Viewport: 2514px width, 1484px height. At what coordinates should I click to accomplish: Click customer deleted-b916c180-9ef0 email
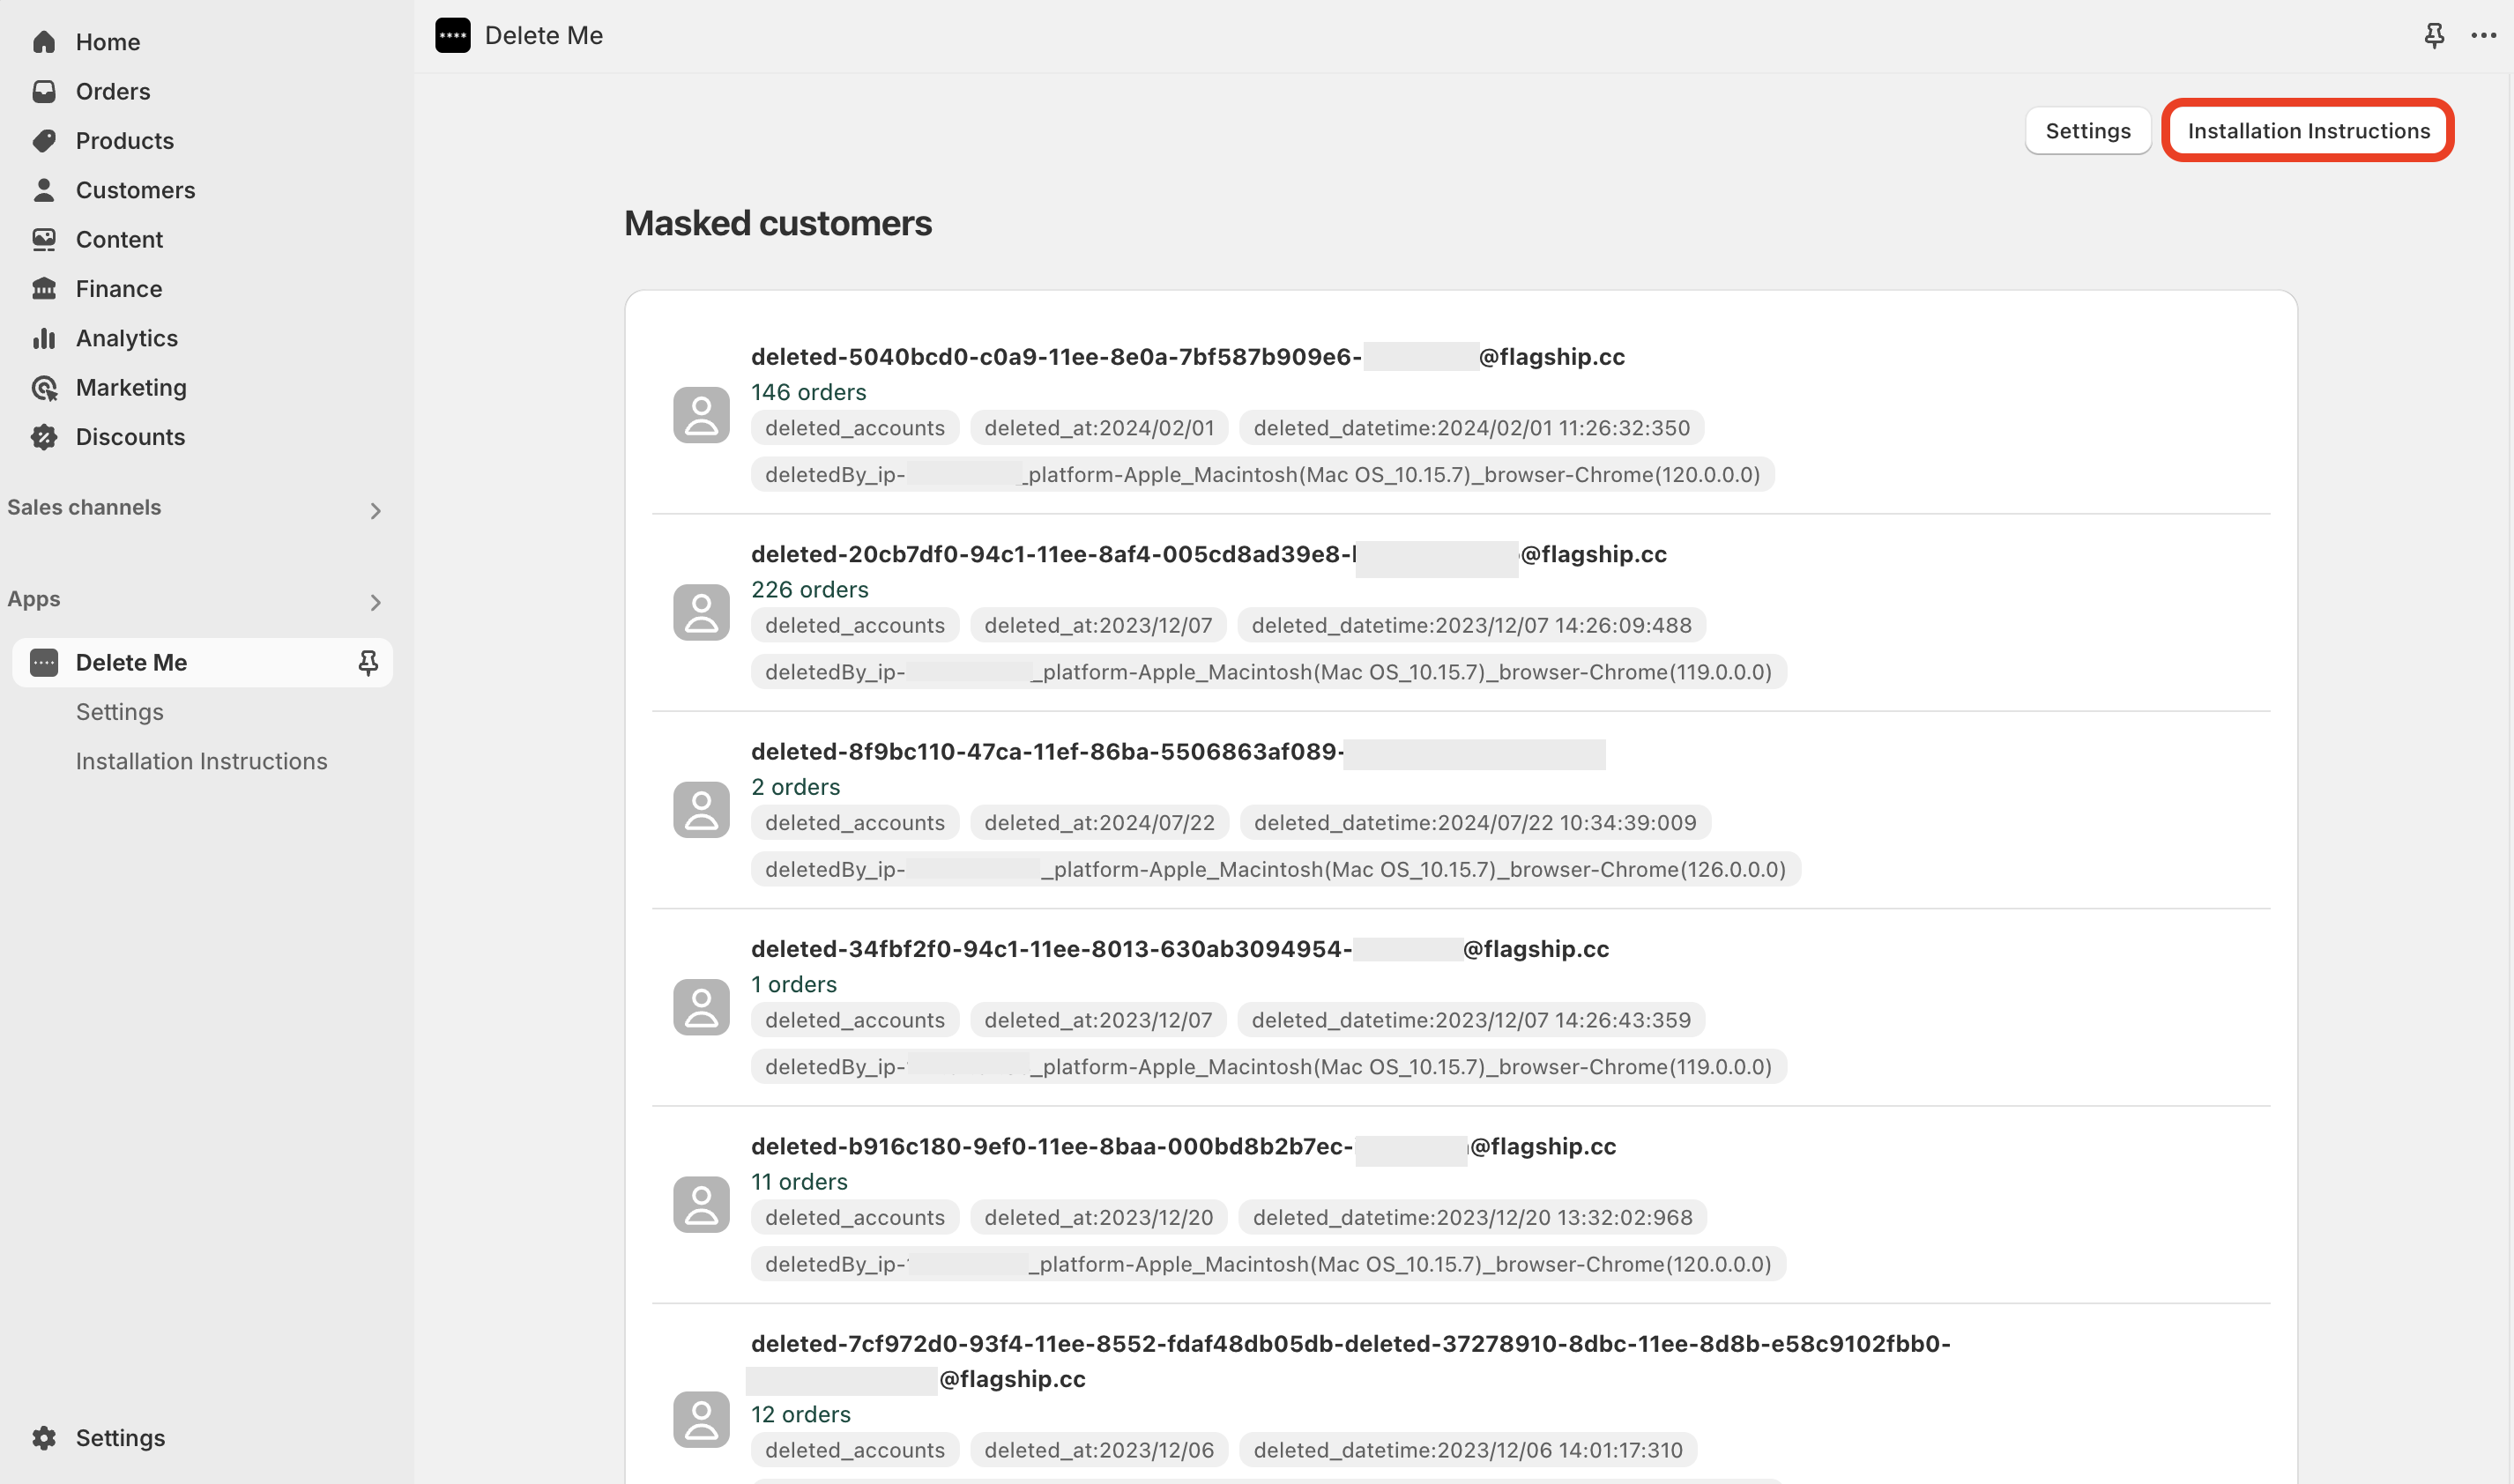[x=1184, y=1146]
